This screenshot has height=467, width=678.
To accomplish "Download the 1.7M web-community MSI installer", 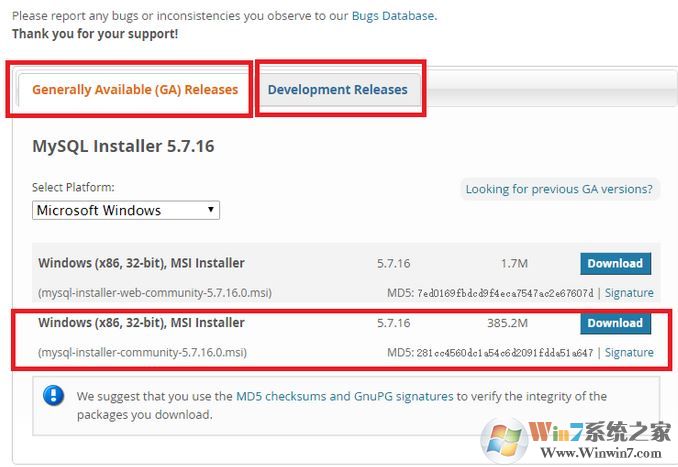I will (615, 263).
